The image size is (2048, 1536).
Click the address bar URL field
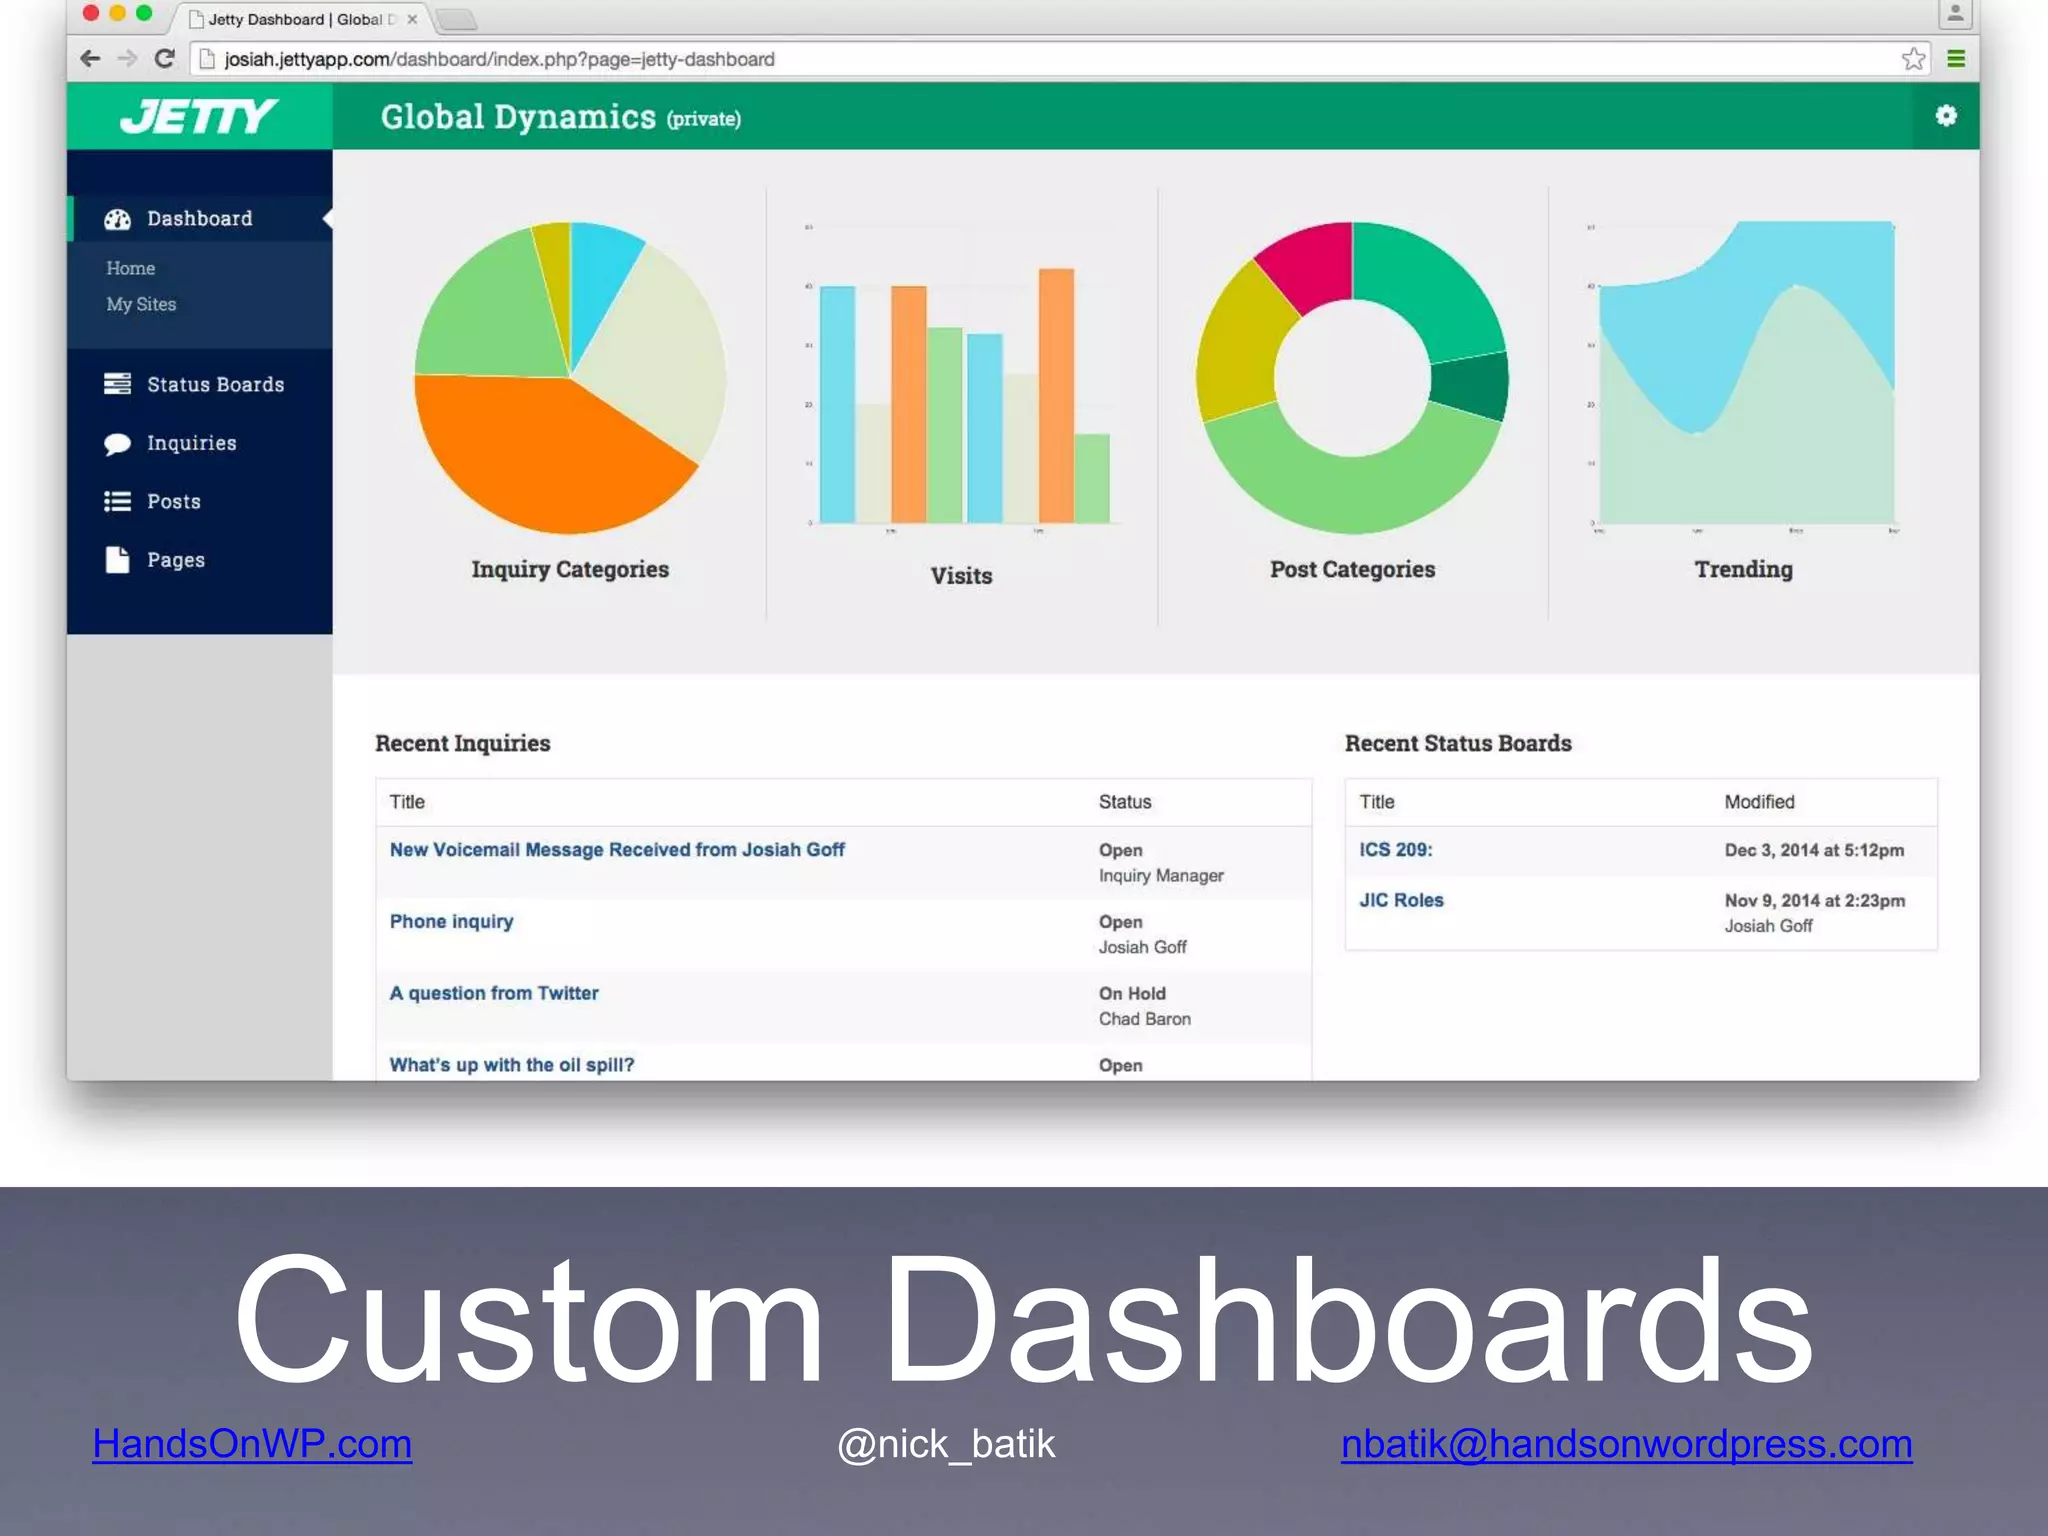(x=1050, y=59)
